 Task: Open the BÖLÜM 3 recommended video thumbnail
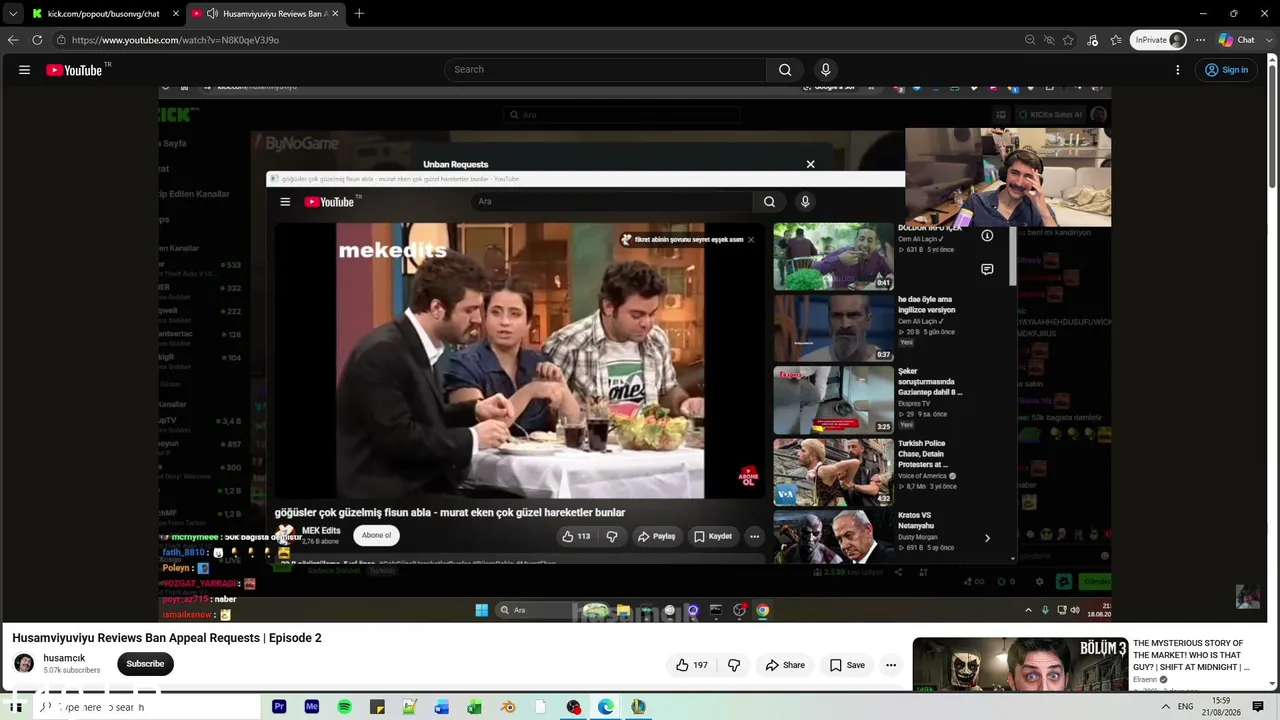(x=1020, y=664)
